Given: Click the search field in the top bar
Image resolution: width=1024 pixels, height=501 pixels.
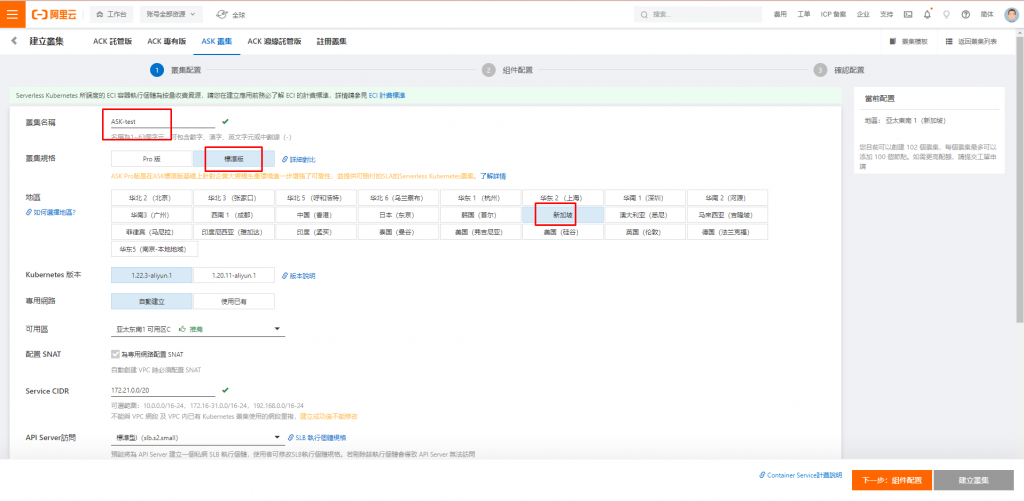Looking at the screenshot, I should click(x=697, y=14).
